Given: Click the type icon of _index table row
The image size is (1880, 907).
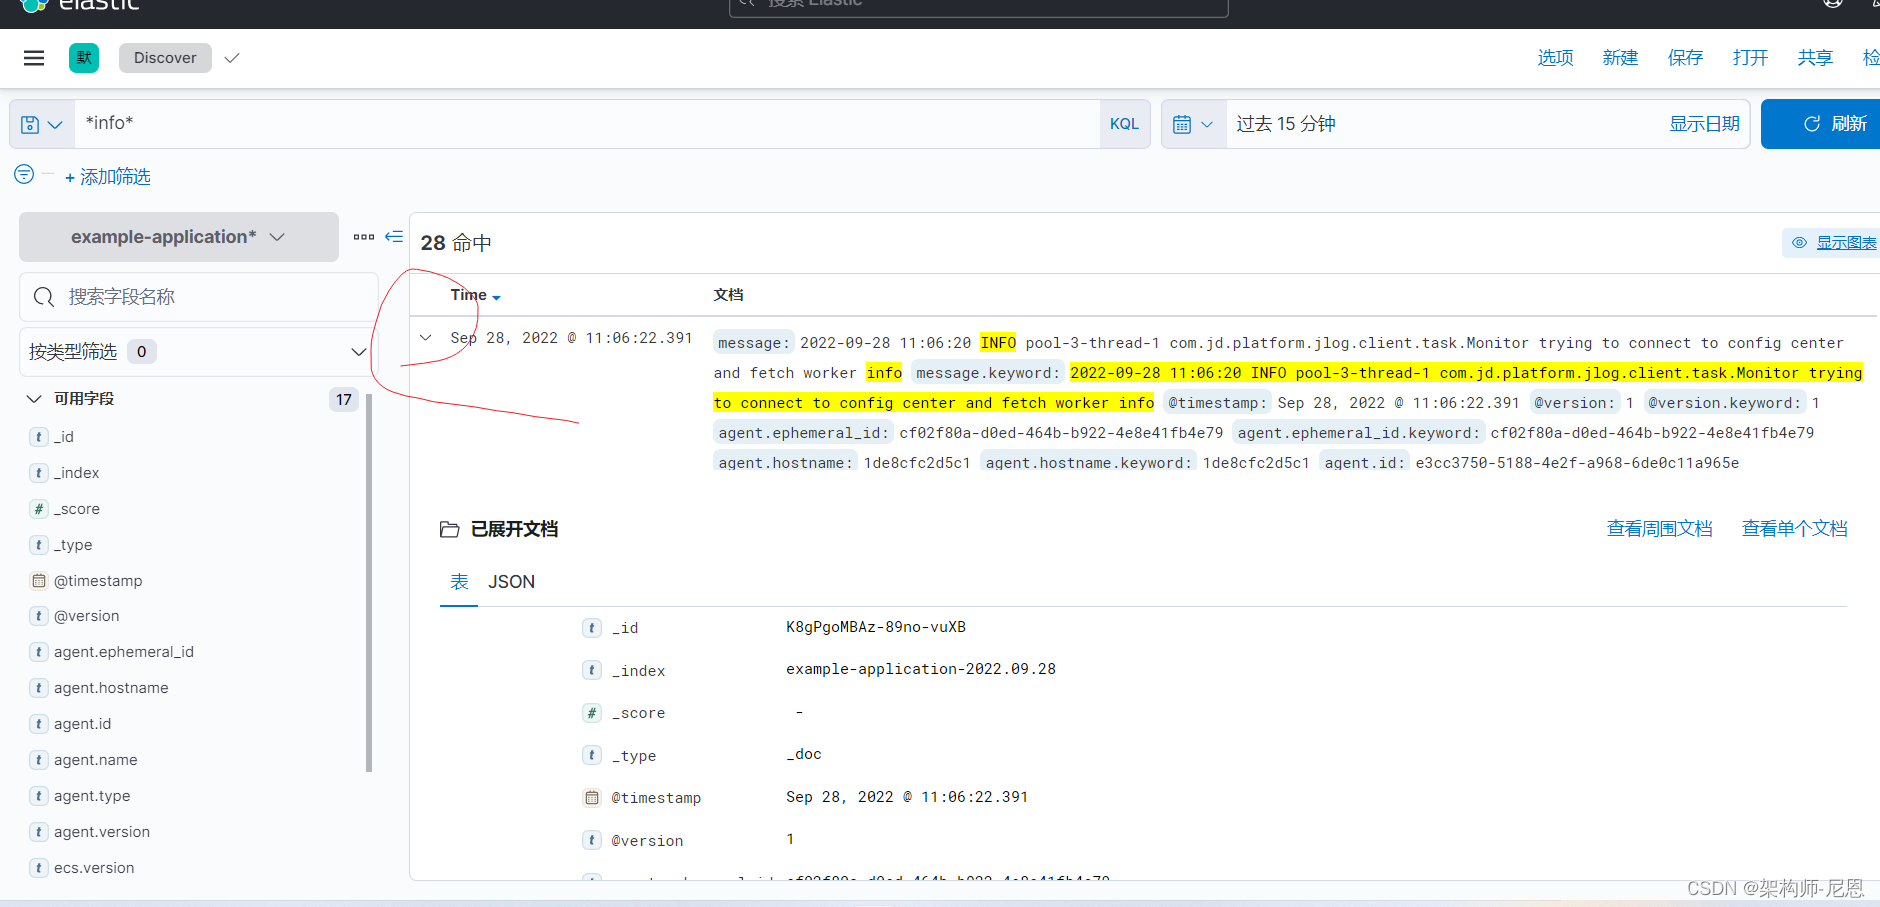Looking at the screenshot, I should pyautogui.click(x=592, y=671).
